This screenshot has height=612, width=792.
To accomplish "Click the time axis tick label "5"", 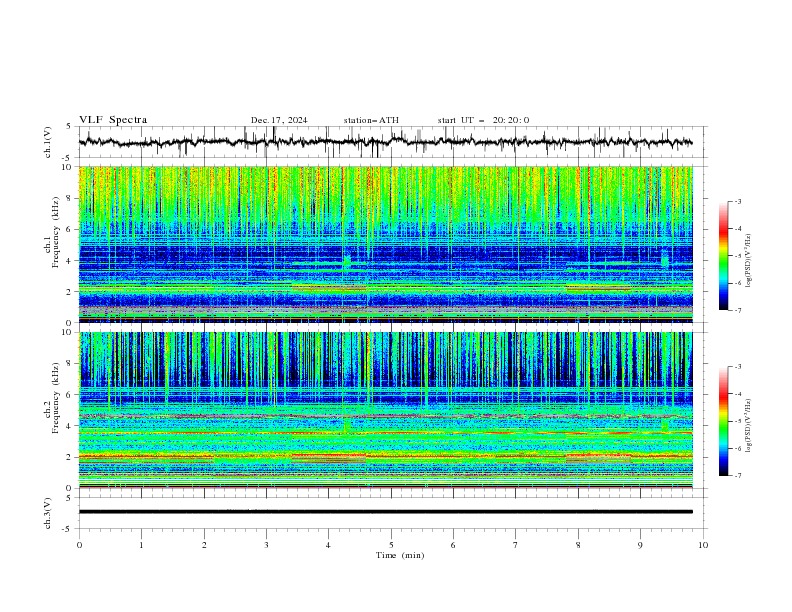I will pos(391,545).
